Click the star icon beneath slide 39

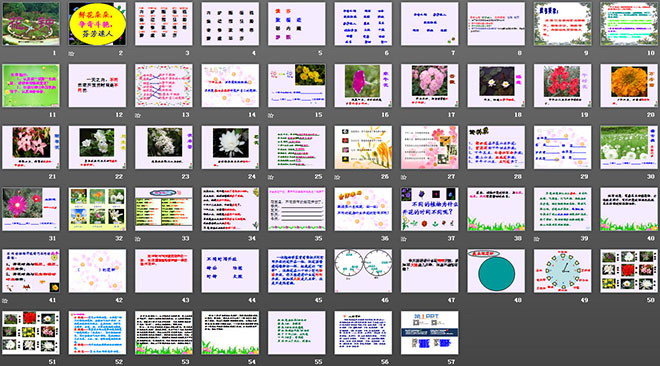point(537,239)
